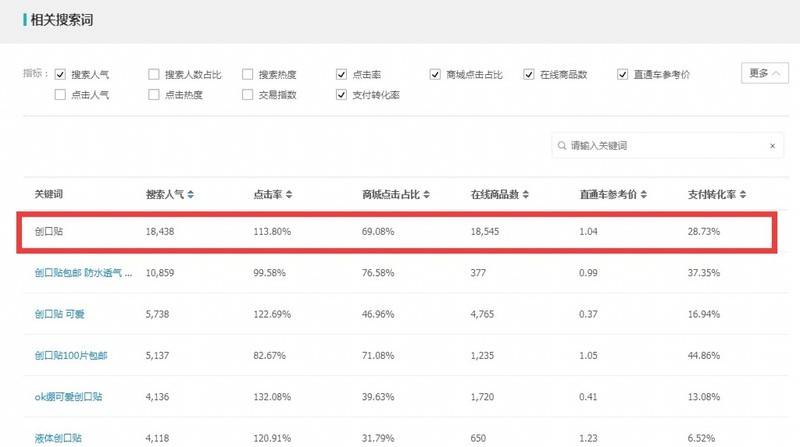This screenshot has height=447, width=800.
Task: Sort by 在线商品数 column arrows
Action: point(526,194)
